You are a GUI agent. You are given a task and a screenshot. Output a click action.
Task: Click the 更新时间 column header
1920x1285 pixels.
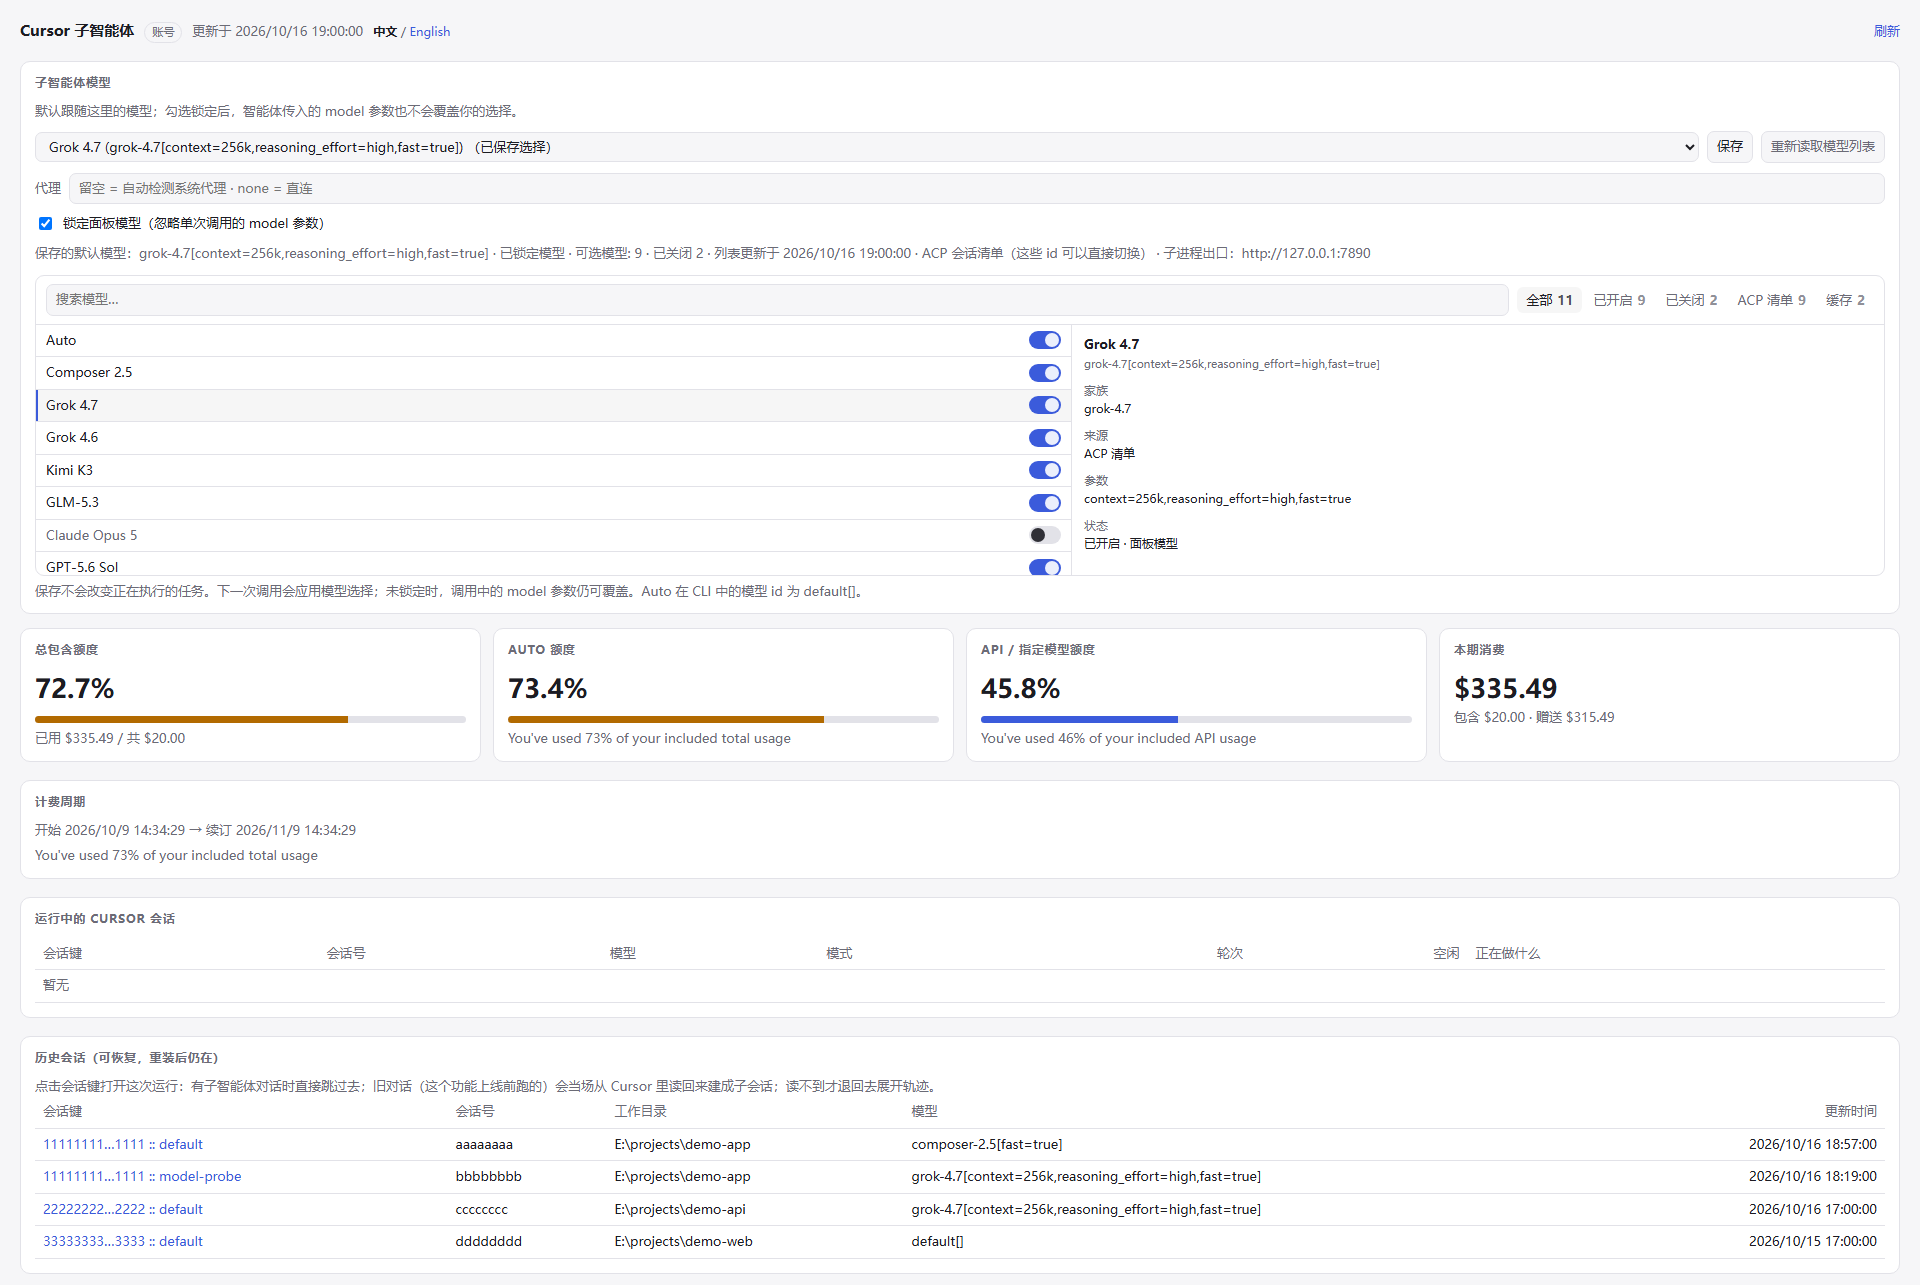(x=1850, y=1111)
